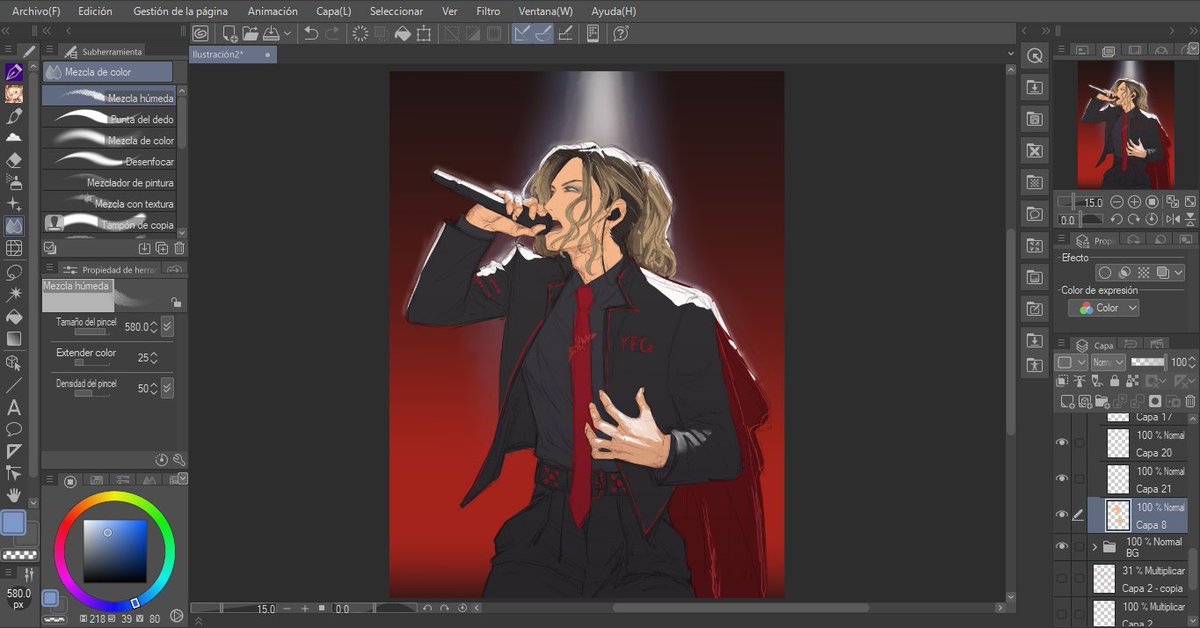
Task: Open the Edición menu
Action: (95, 11)
